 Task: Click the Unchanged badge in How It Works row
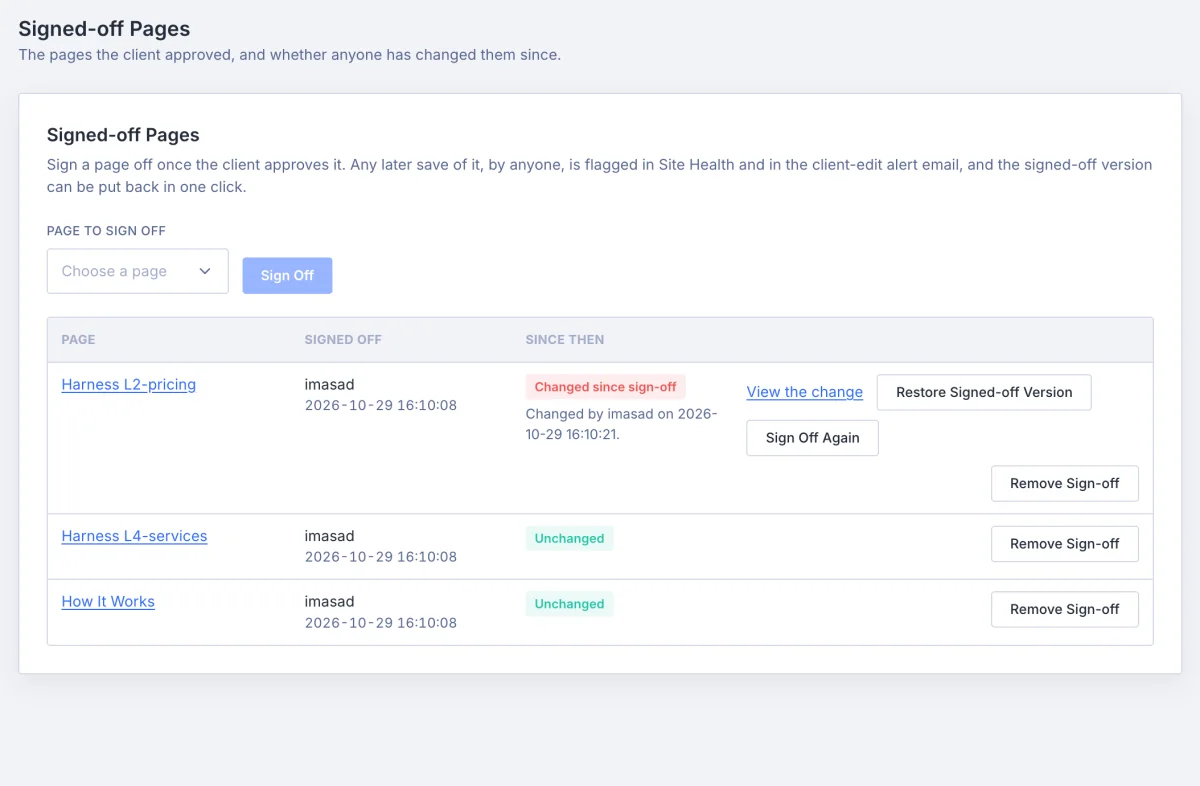(x=569, y=604)
